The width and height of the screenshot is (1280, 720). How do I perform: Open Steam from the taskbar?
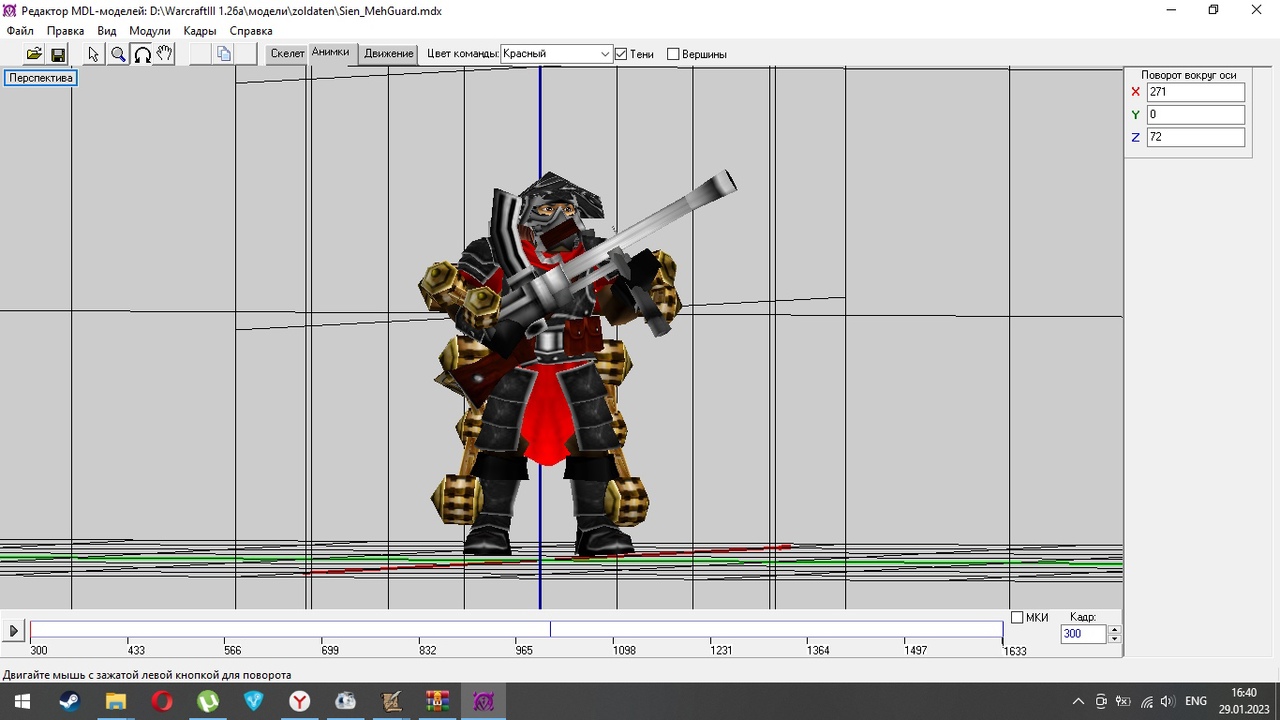pyautogui.click(x=70, y=701)
